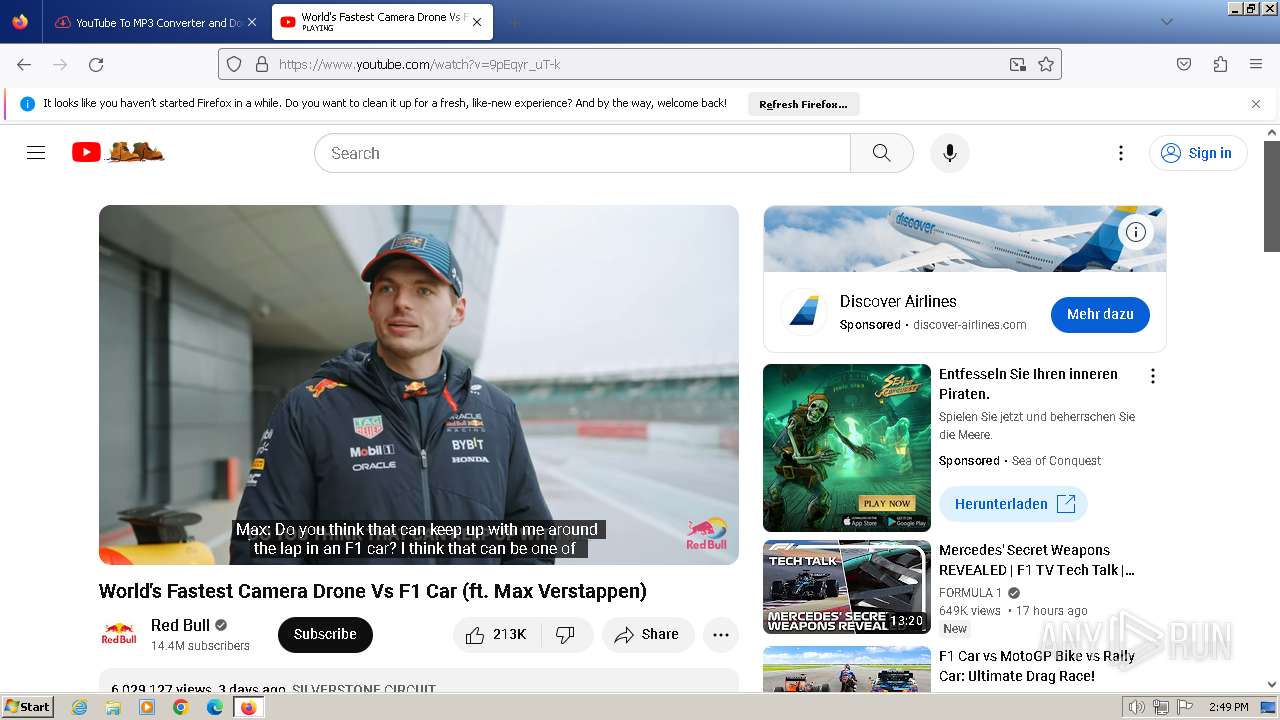Sign in to YouTube
The image size is (1280, 720).
(x=1197, y=153)
